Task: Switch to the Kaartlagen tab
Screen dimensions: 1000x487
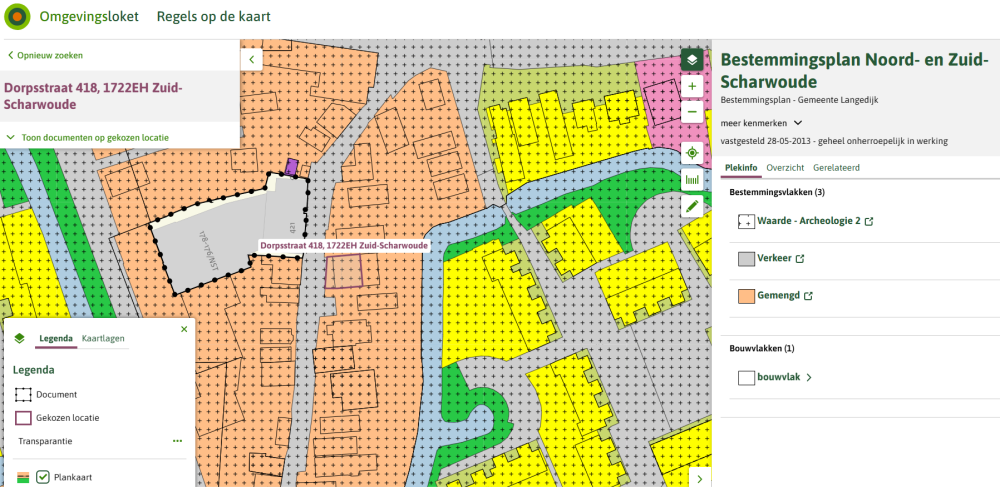Action: (103, 339)
